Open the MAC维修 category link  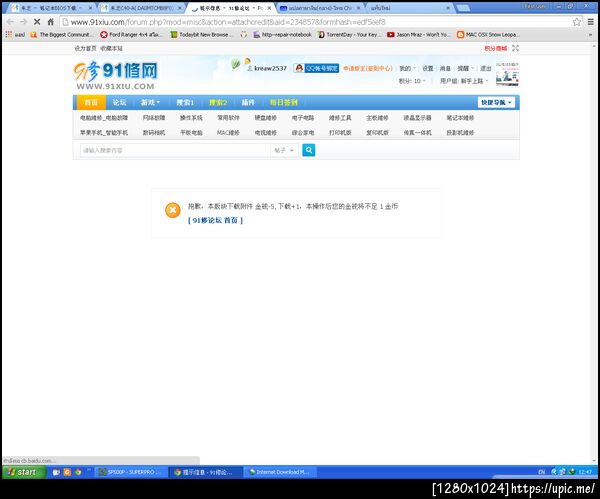tap(228, 132)
